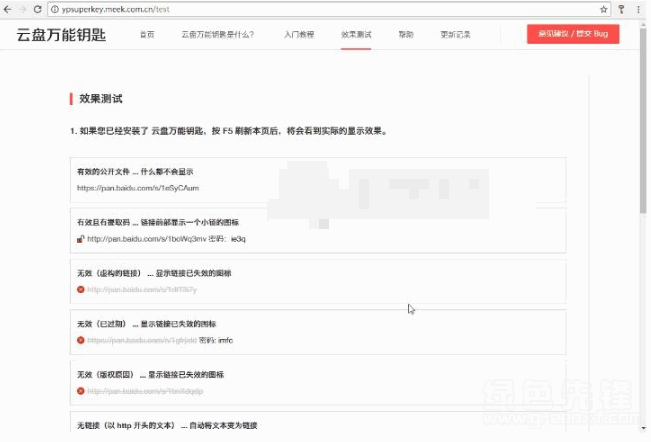Select the 效果测试 navigation tab
The image size is (651, 442).
click(x=356, y=34)
